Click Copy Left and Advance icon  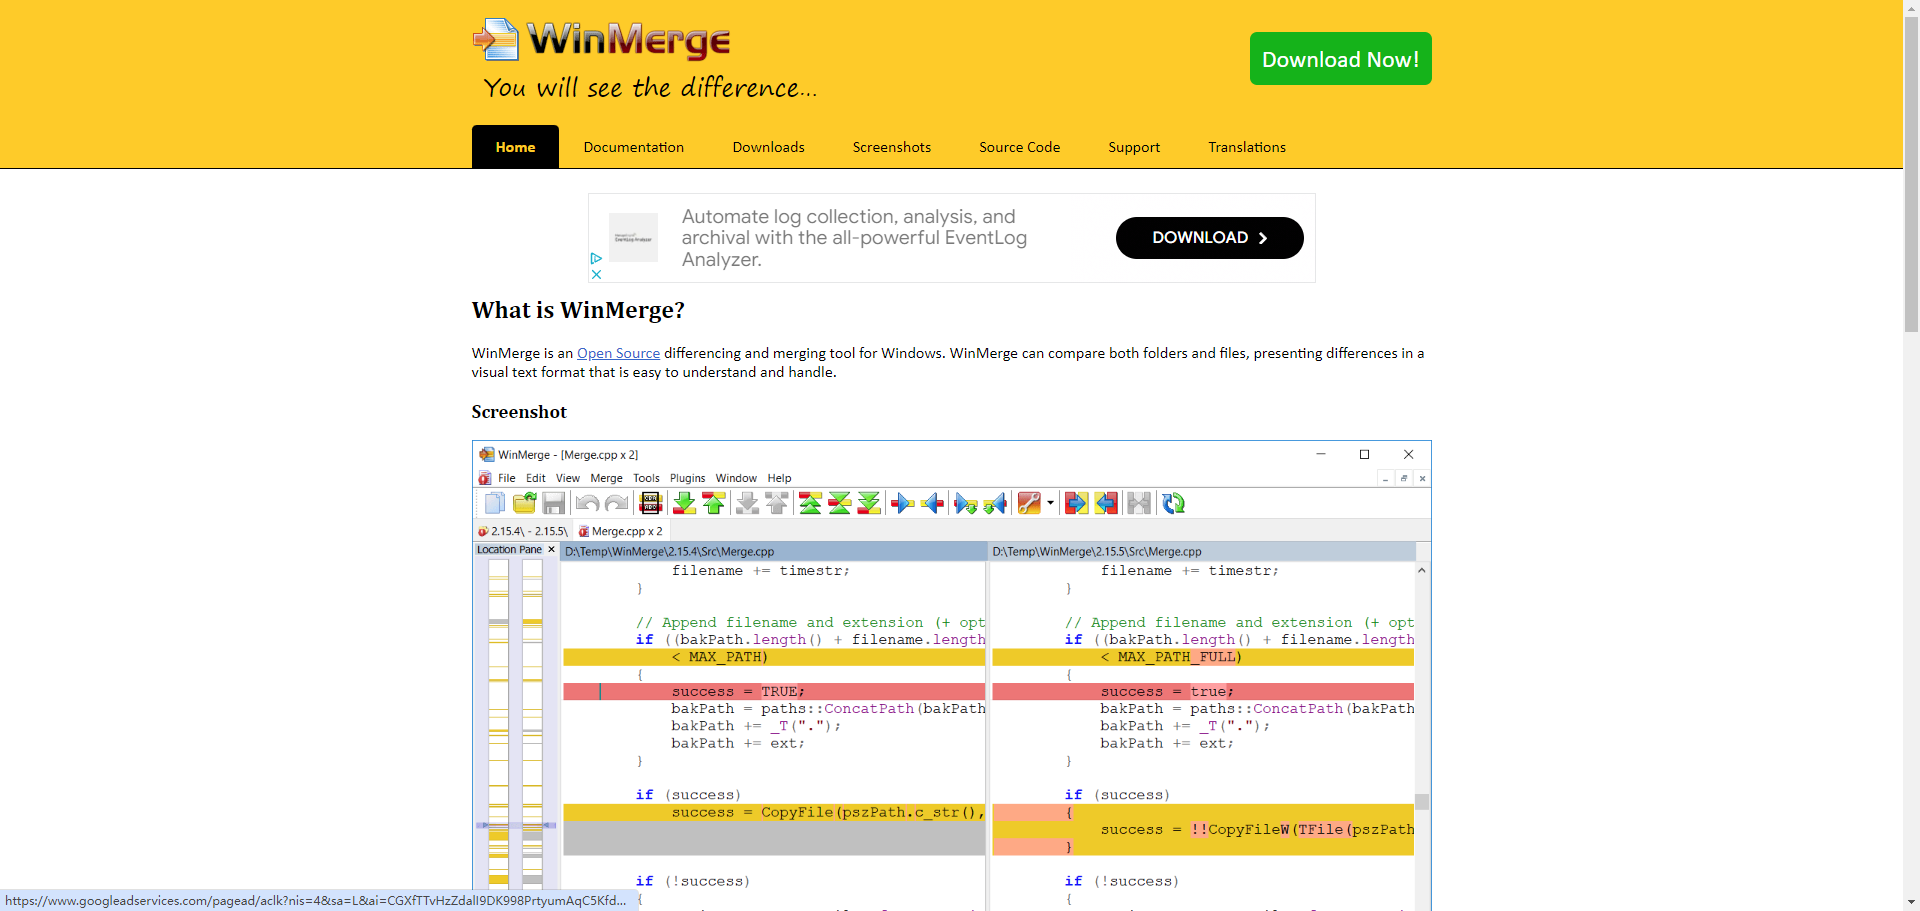(x=995, y=503)
